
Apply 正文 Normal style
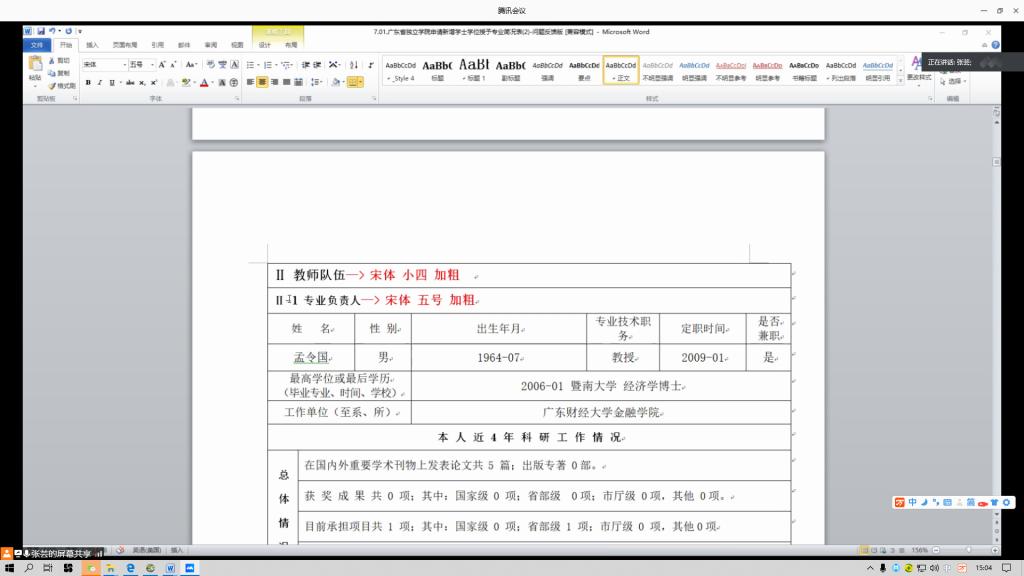[620, 70]
